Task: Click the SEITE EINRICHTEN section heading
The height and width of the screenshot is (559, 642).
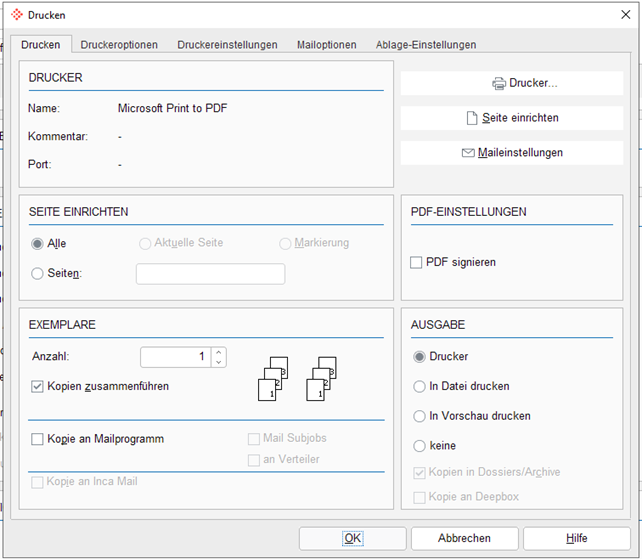Action: (x=79, y=212)
